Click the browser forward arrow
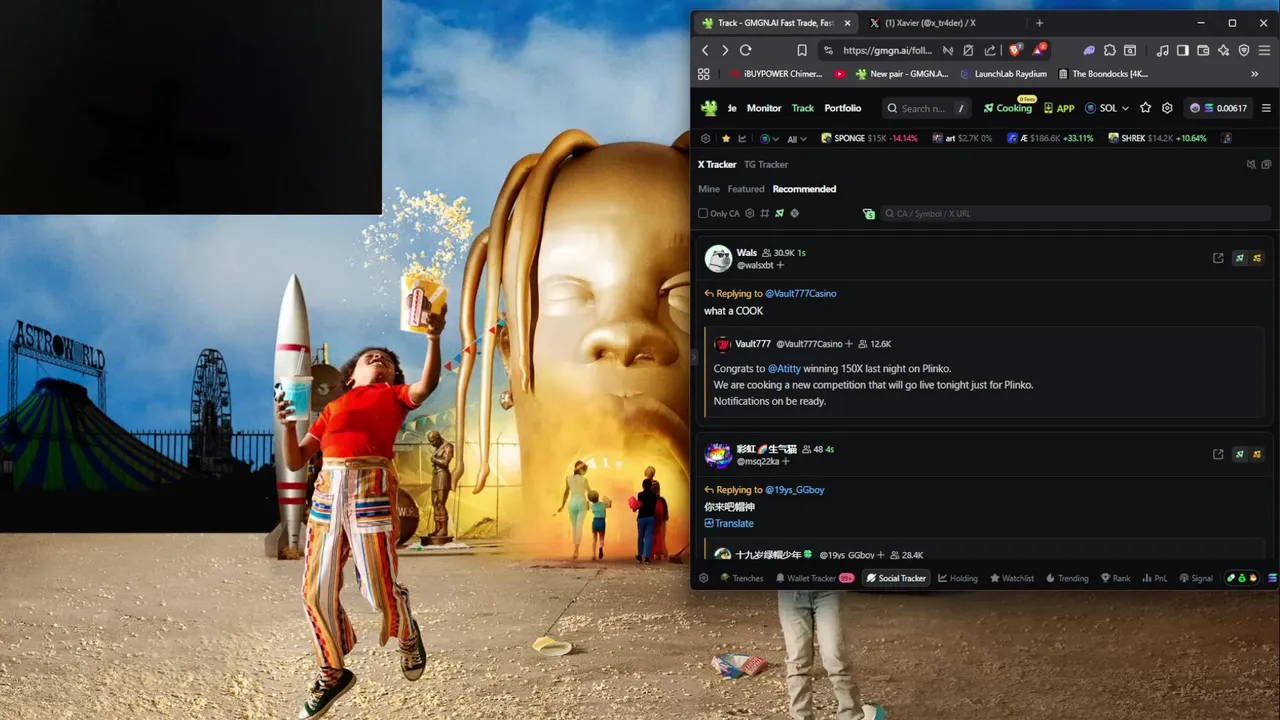Screen dimensions: 1280x720 [x=725, y=50]
